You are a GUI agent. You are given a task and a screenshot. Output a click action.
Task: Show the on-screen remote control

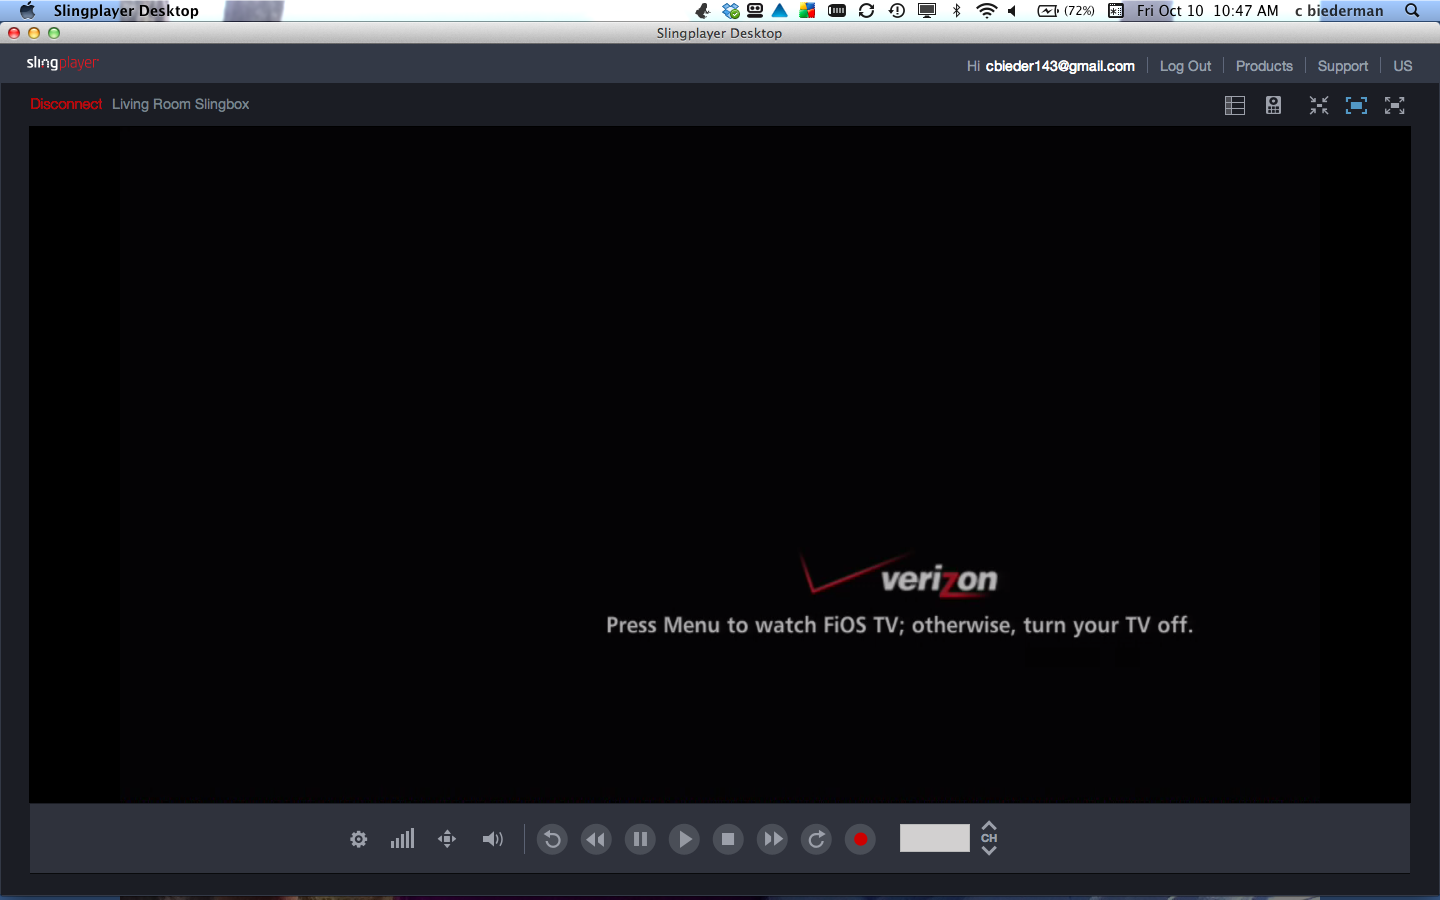coord(1273,105)
